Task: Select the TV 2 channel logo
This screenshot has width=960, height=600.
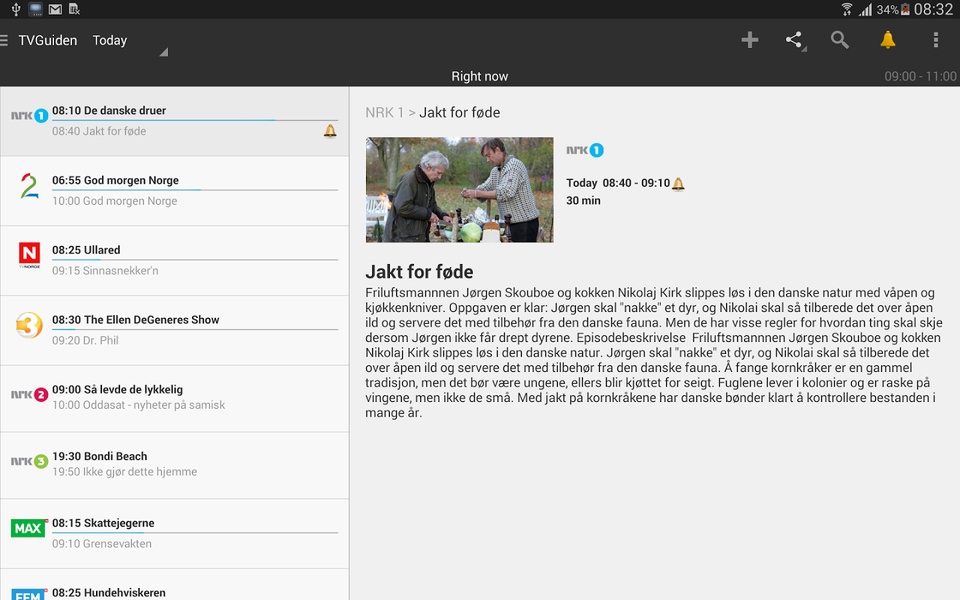Action: pyautogui.click(x=29, y=186)
